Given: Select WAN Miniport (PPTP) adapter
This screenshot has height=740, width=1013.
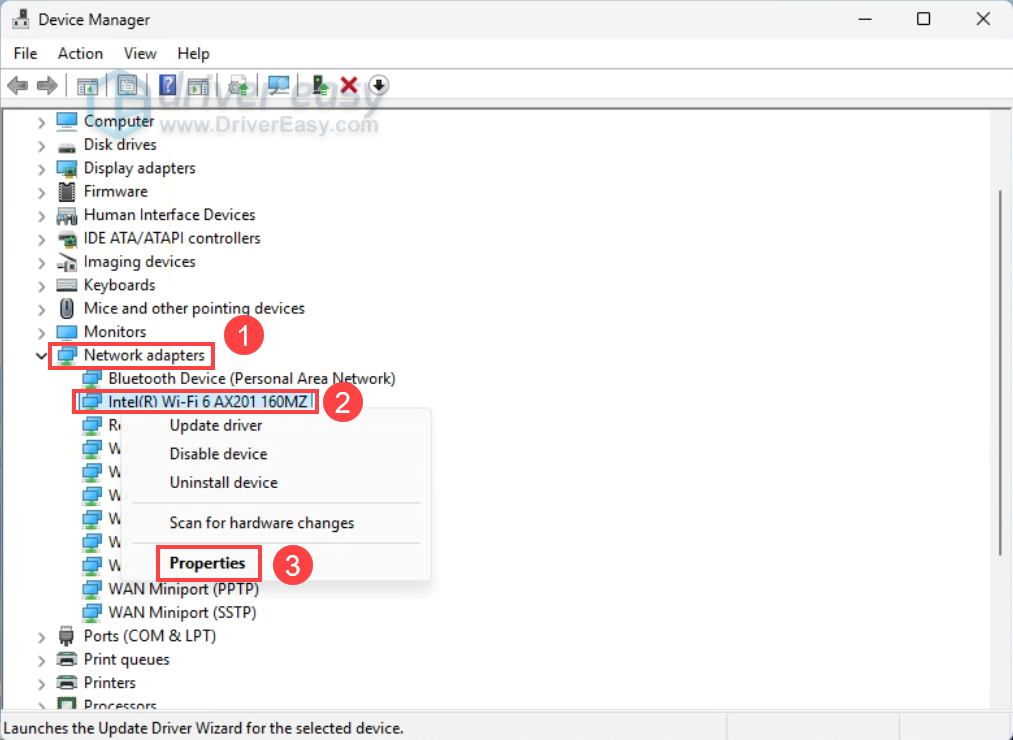Looking at the screenshot, I should (183, 589).
